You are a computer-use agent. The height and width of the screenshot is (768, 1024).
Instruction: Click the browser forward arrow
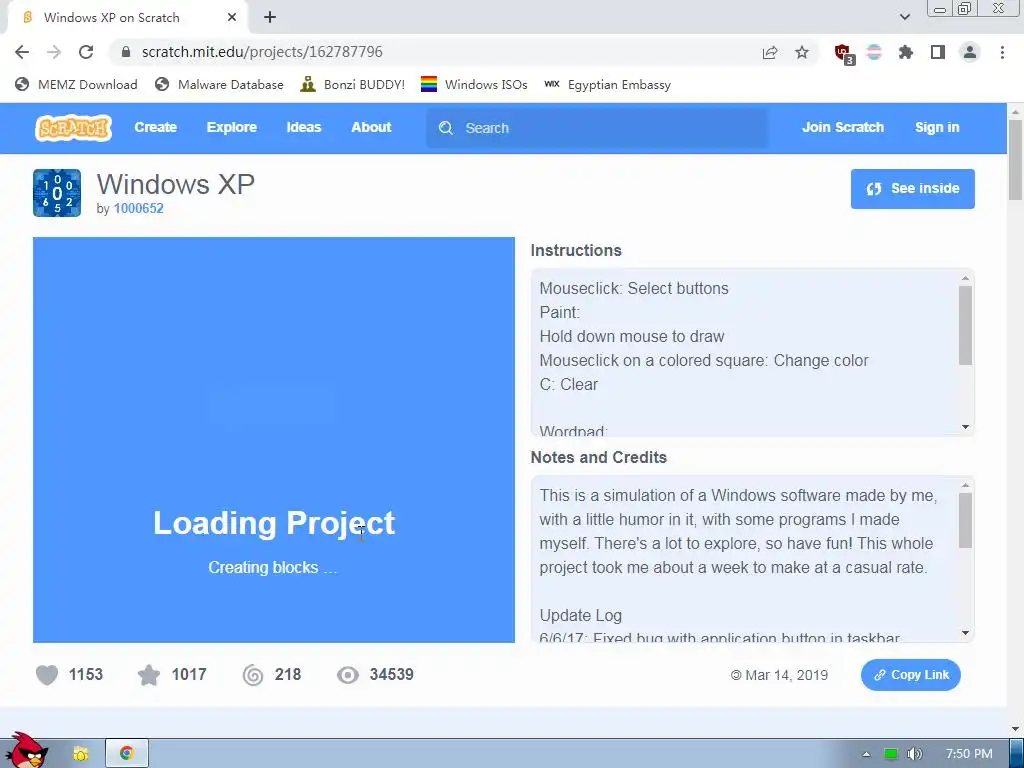54,52
